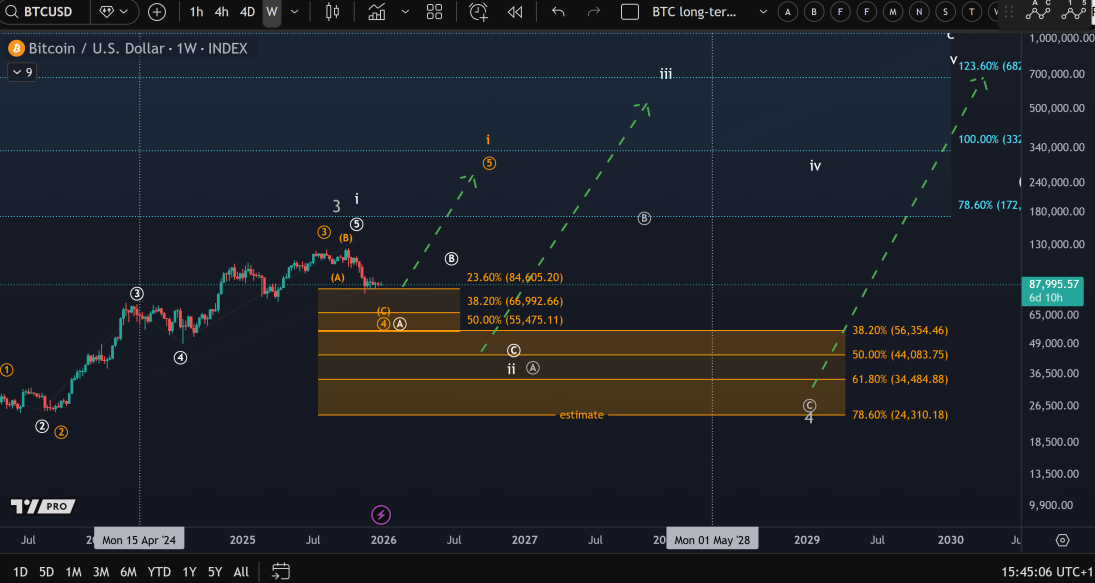The height and width of the screenshot is (583, 1095).
Task: Click the add symbol plus icon
Action: tap(157, 12)
